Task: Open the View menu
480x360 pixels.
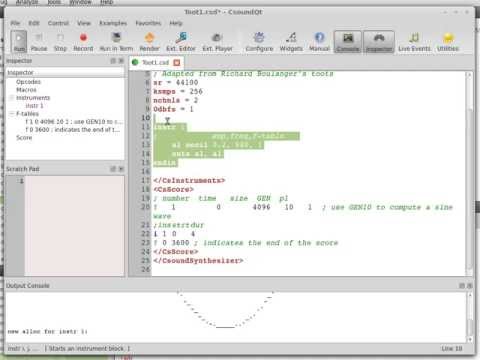Action: [84, 23]
